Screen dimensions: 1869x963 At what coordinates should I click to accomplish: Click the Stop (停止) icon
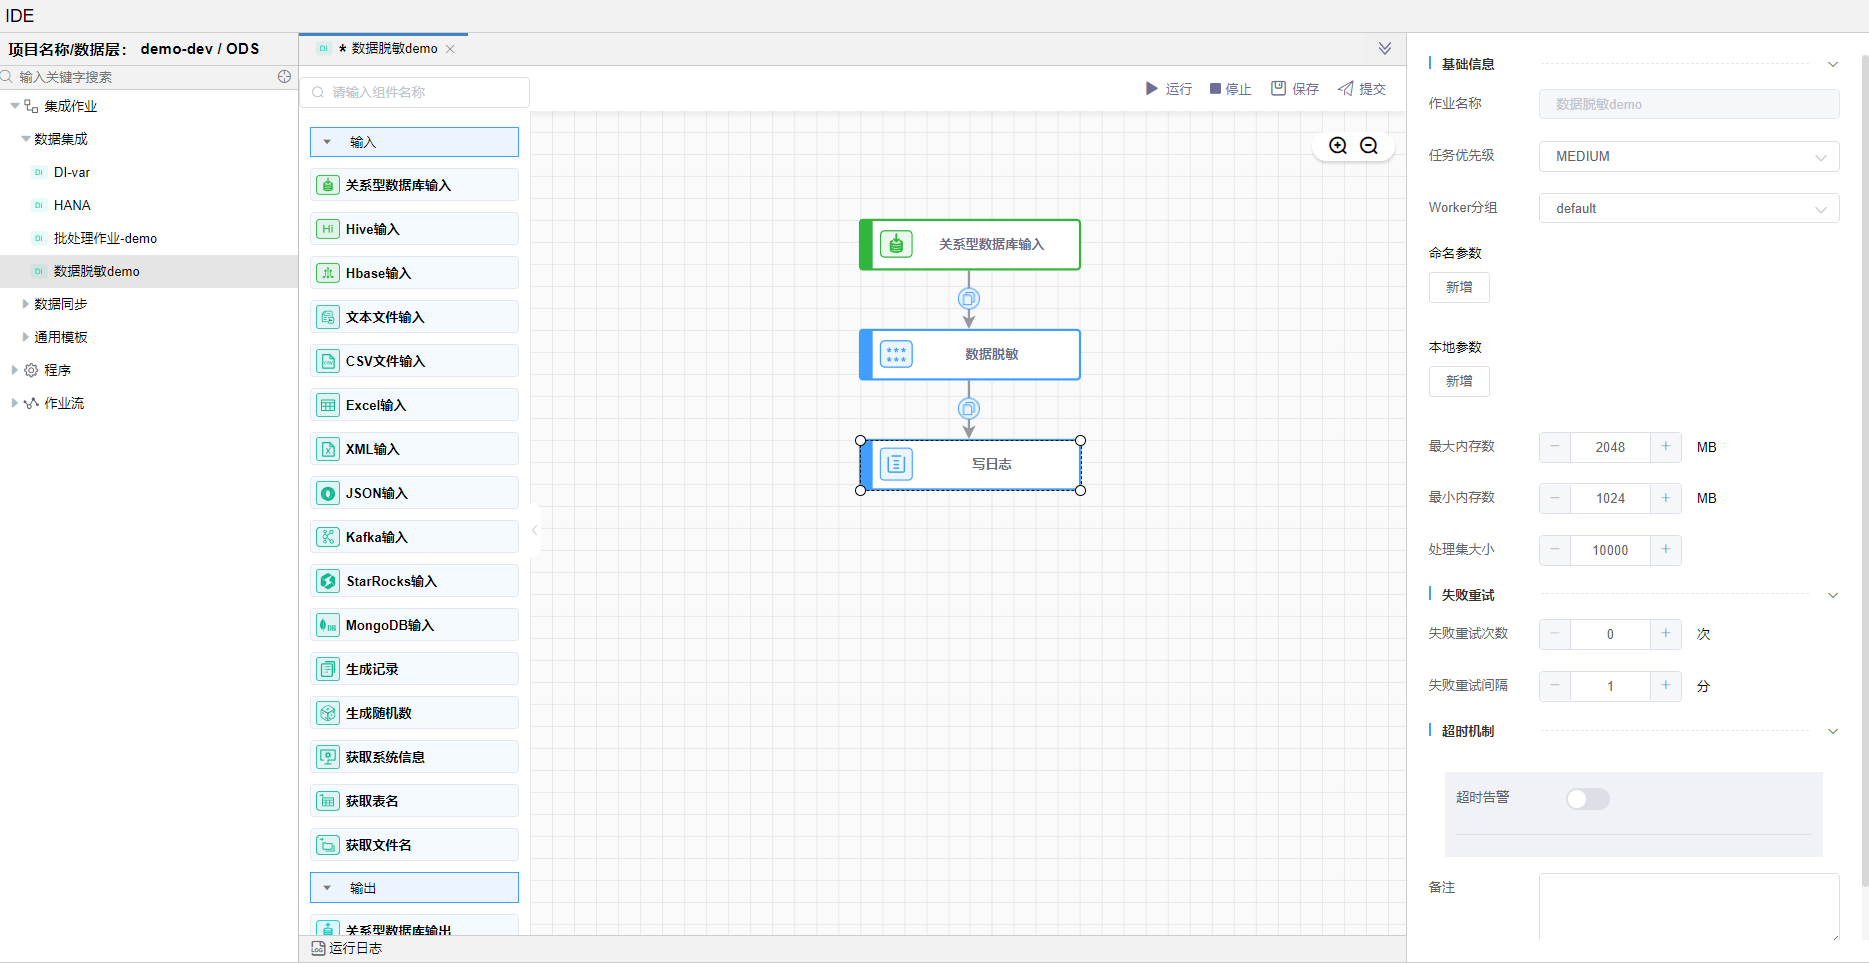(x=1215, y=89)
